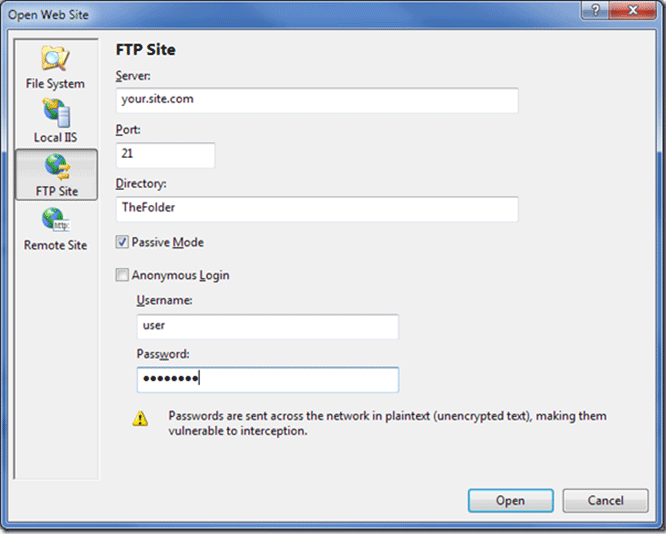666x534 pixels.
Task: Focus the Server field containing your.site.com
Action: pos(317,101)
